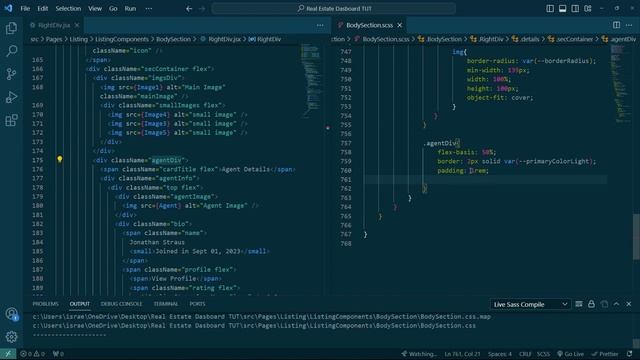Open the File menu
Screen dimensions: 640x360
(x=25, y=8)
